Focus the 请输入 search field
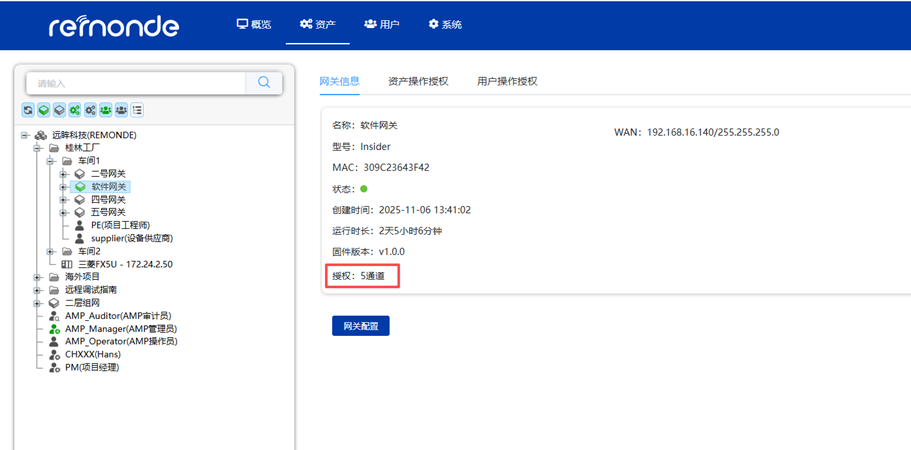911x450 pixels. tap(136, 83)
